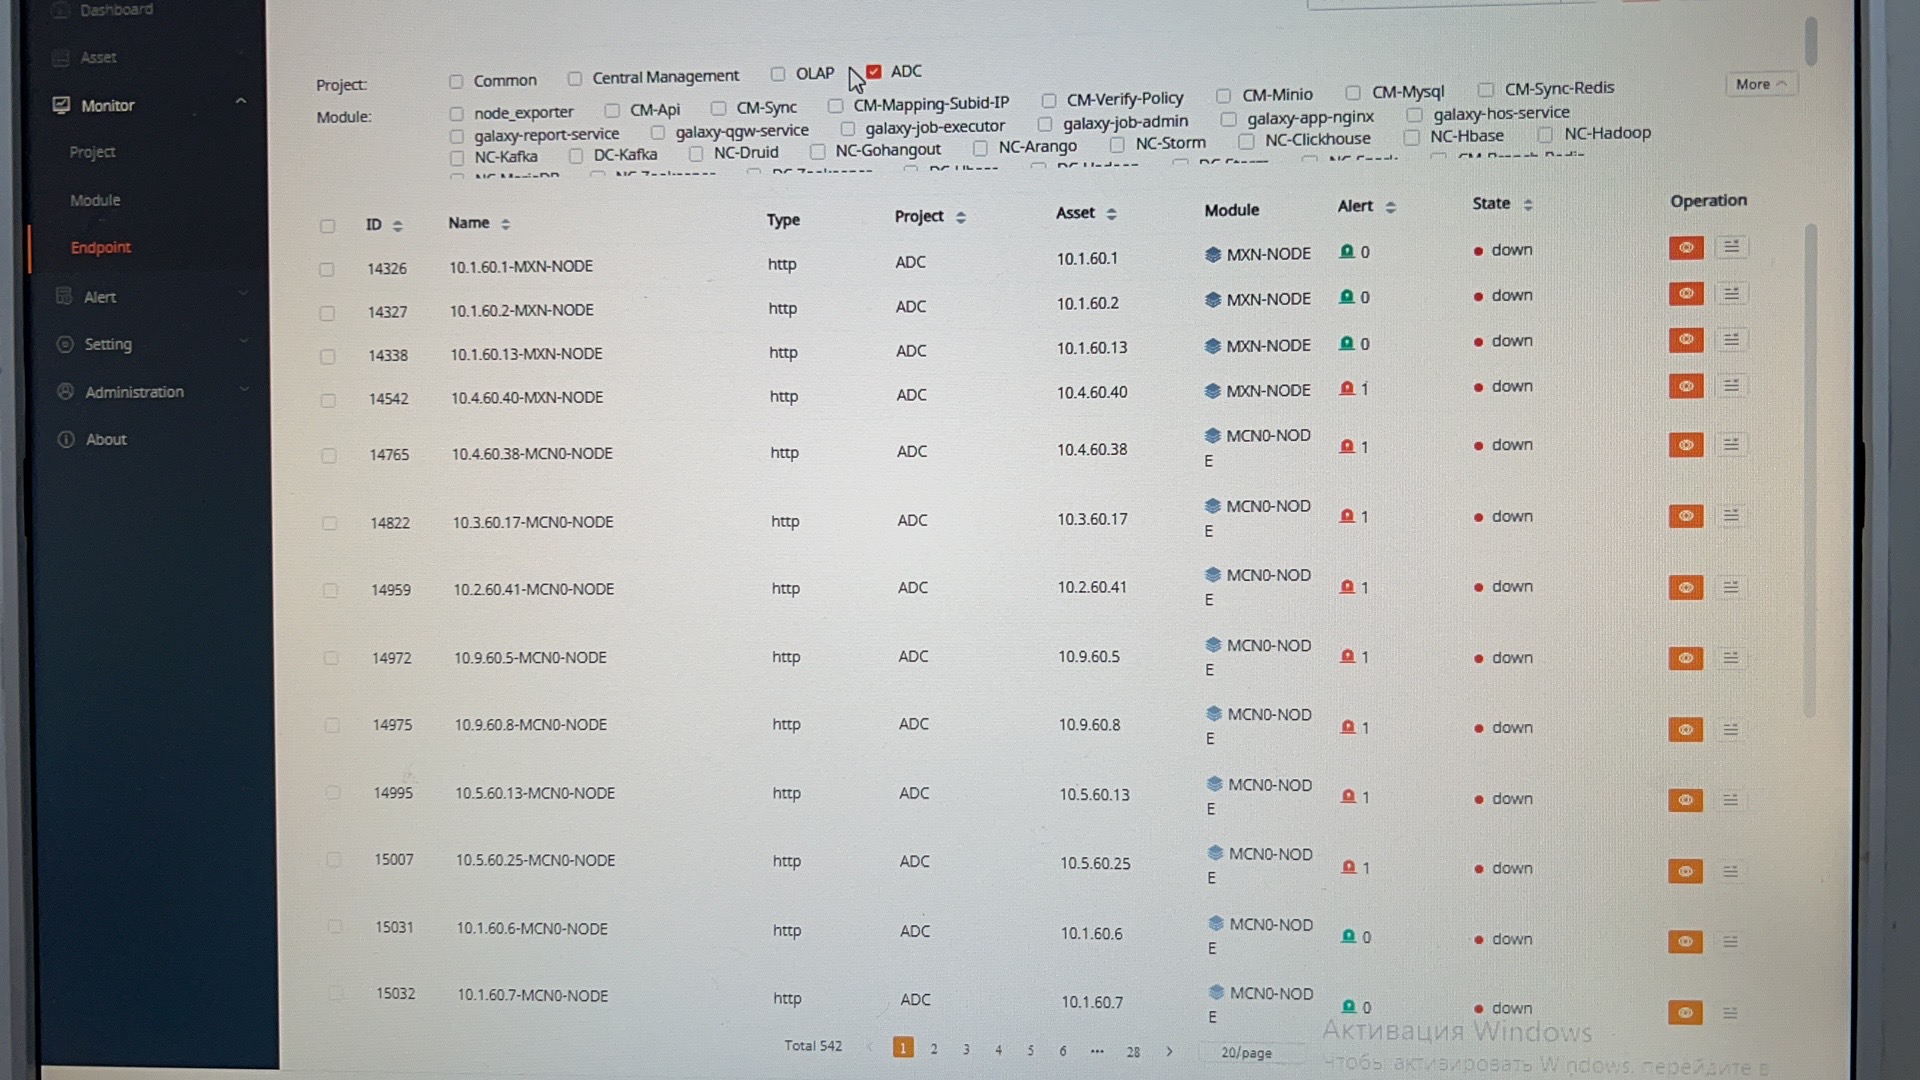
Task: Check the OLAP project checkbox
Action: (x=778, y=74)
